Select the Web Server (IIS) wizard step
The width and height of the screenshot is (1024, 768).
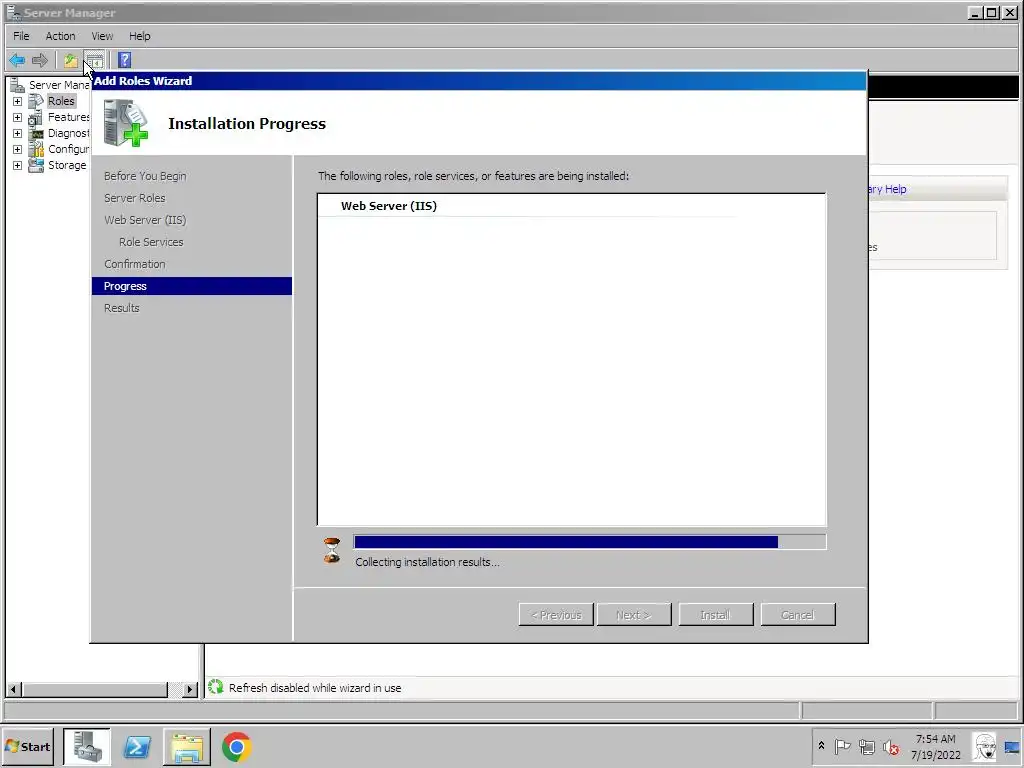tap(145, 220)
